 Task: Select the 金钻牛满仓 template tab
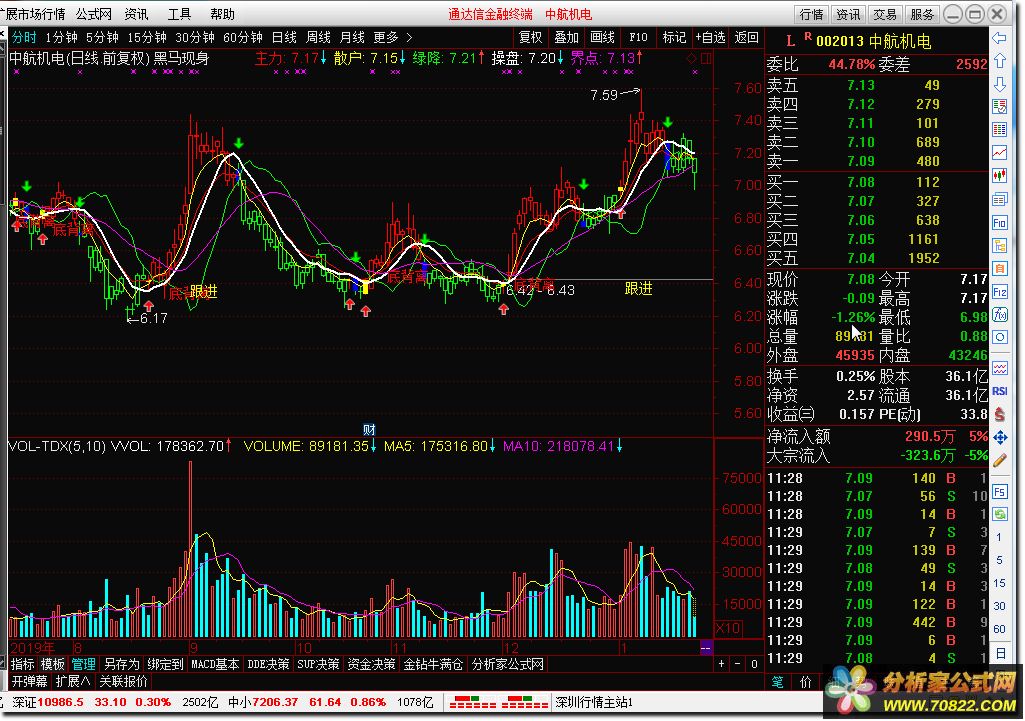[x=433, y=664]
